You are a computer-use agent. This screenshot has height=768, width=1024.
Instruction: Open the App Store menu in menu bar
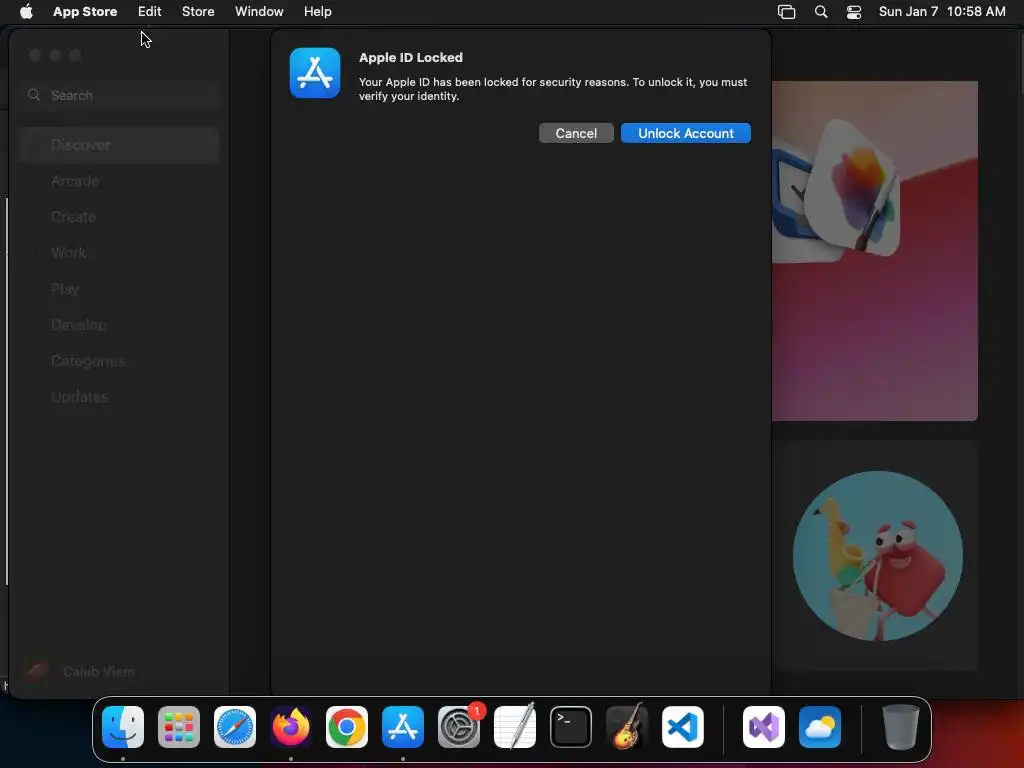pyautogui.click(x=85, y=11)
